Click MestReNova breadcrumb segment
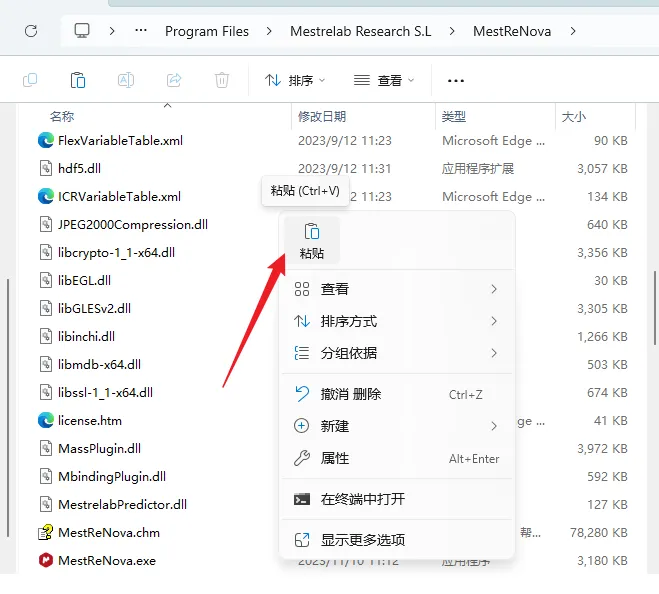Screen dimensions: 659x594 tap(512, 31)
